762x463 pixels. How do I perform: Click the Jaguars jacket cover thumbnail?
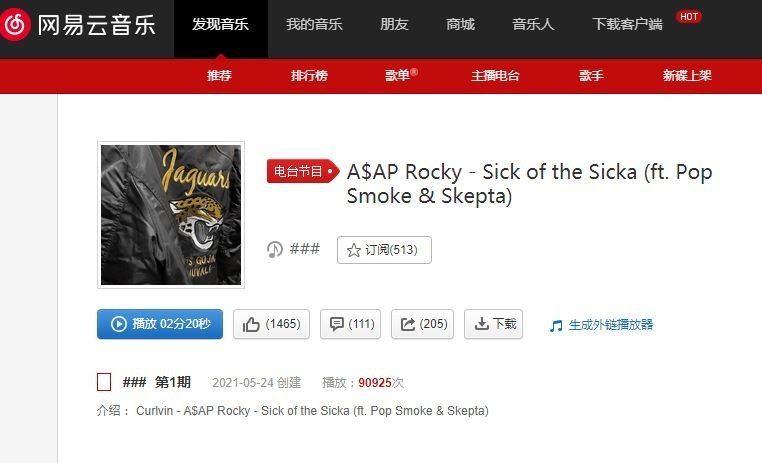tap(171, 215)
